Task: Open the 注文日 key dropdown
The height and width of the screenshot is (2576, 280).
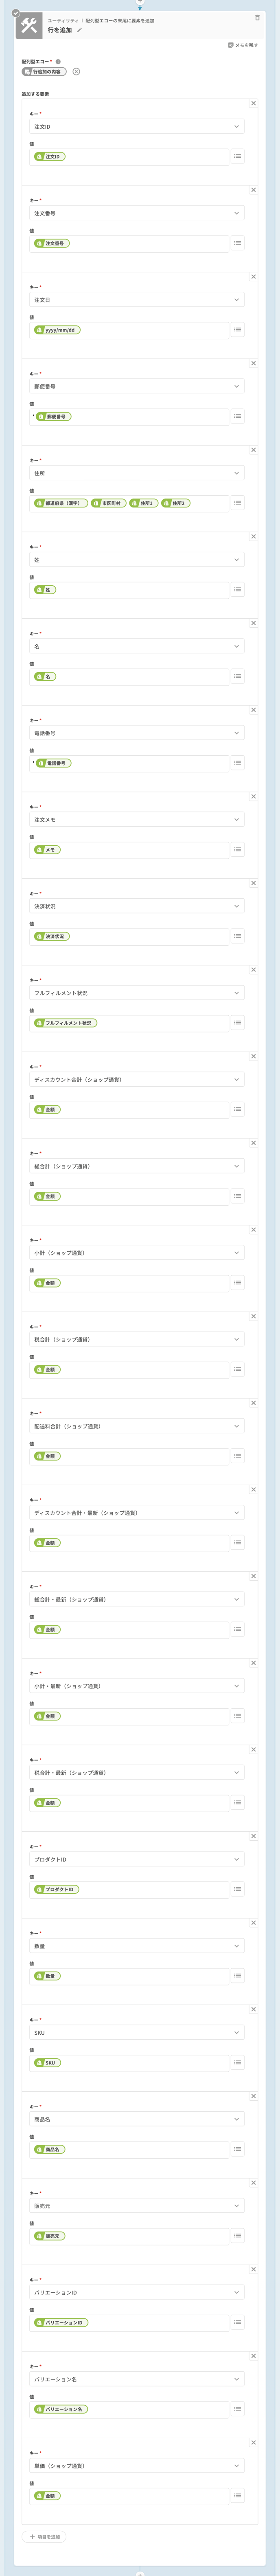Action: 137,300
